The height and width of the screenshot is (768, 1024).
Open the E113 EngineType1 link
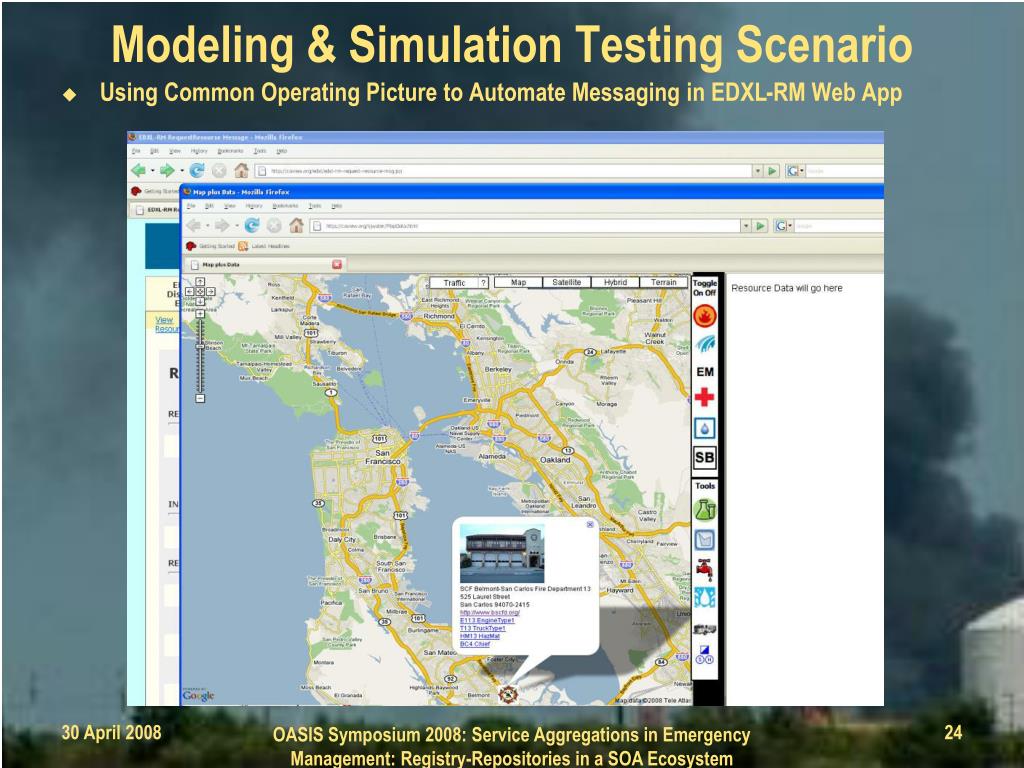pyautogui.click(x=487, y=620)
